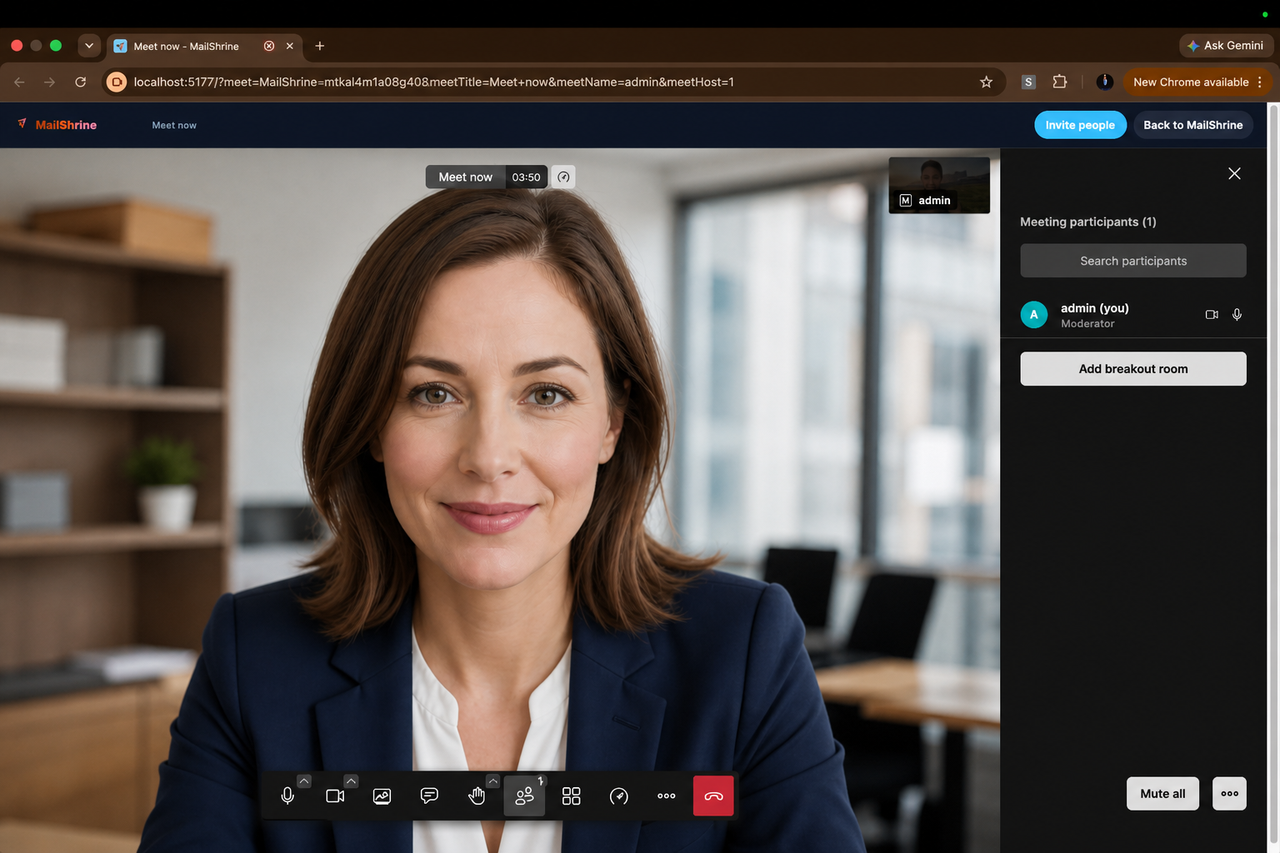Turn off the camera in the call toolbar
Image resolution: width=1280 pixels, height=853 pixels.
pyautogui.click(x=335, y=796)
